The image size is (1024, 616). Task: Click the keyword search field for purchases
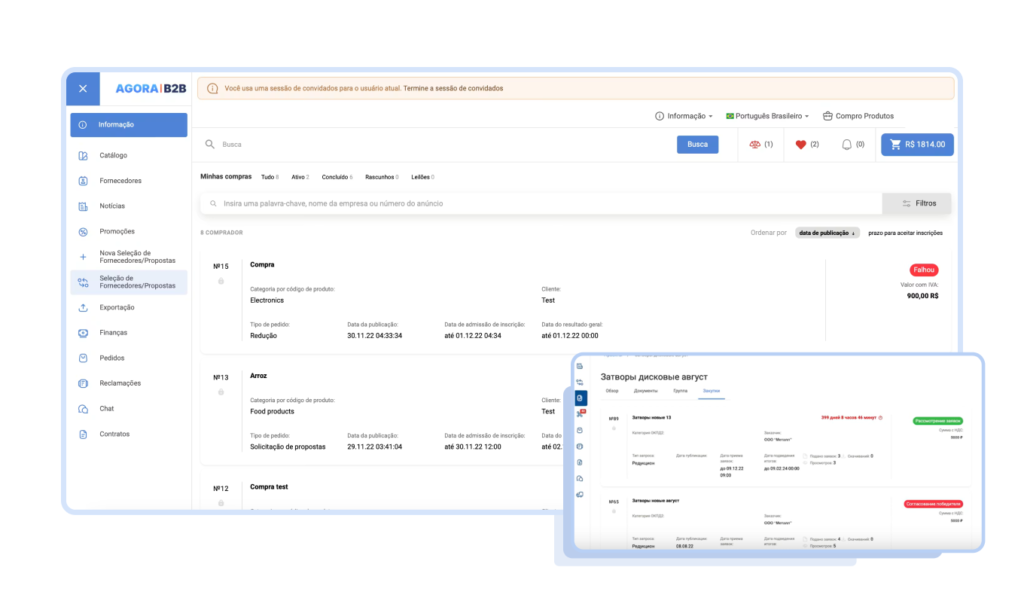click(541, 204)
